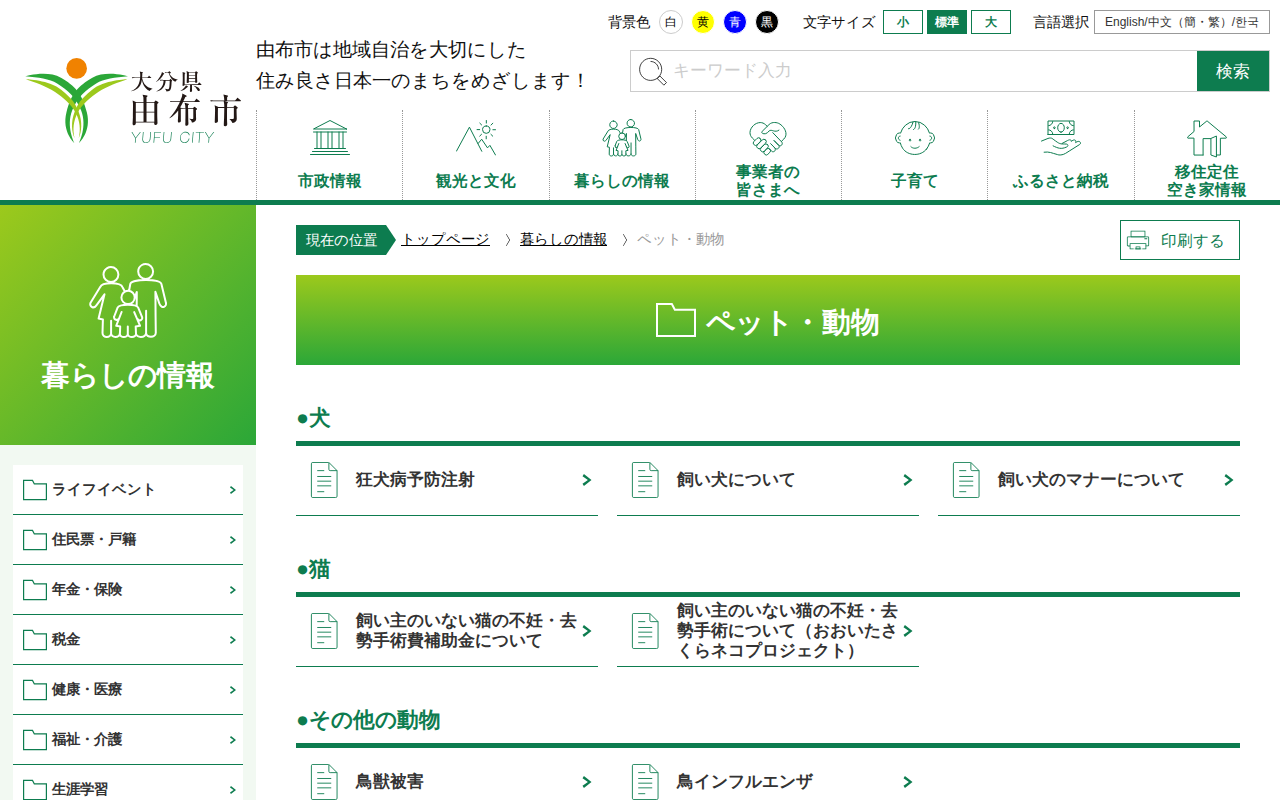Click the folder icon beside 健康・医療
Image resolution: width=1280 pixels, height=800 pixels.
pos(35,690)
